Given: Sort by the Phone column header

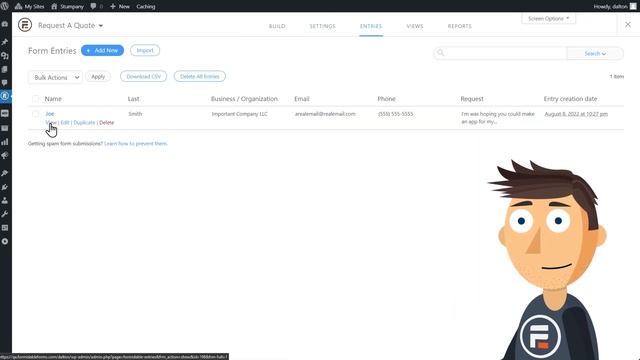Looking at the screenshot, I should point(386,99).
